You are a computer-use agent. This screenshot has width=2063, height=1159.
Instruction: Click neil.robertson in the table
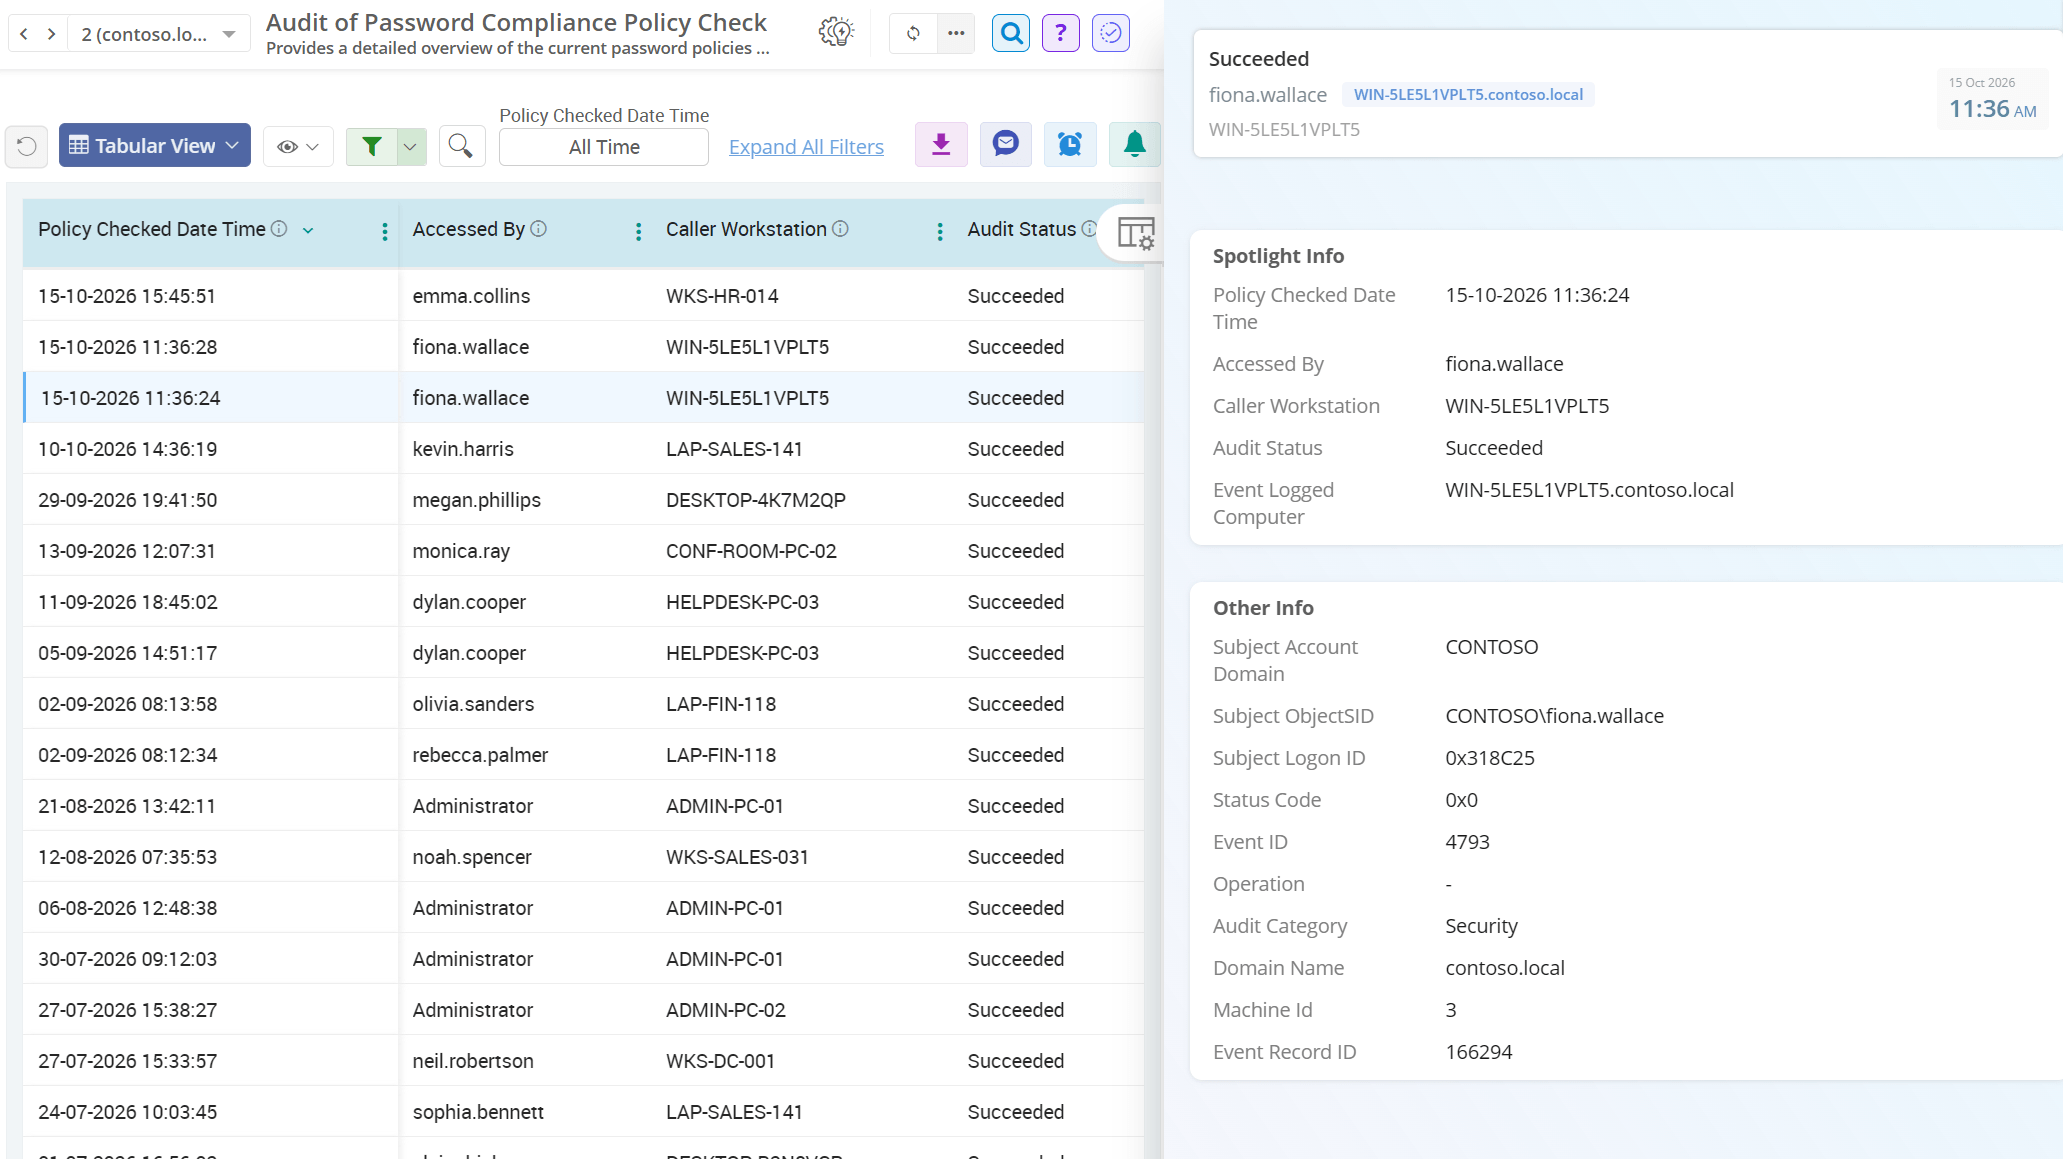pos(473,1061)
